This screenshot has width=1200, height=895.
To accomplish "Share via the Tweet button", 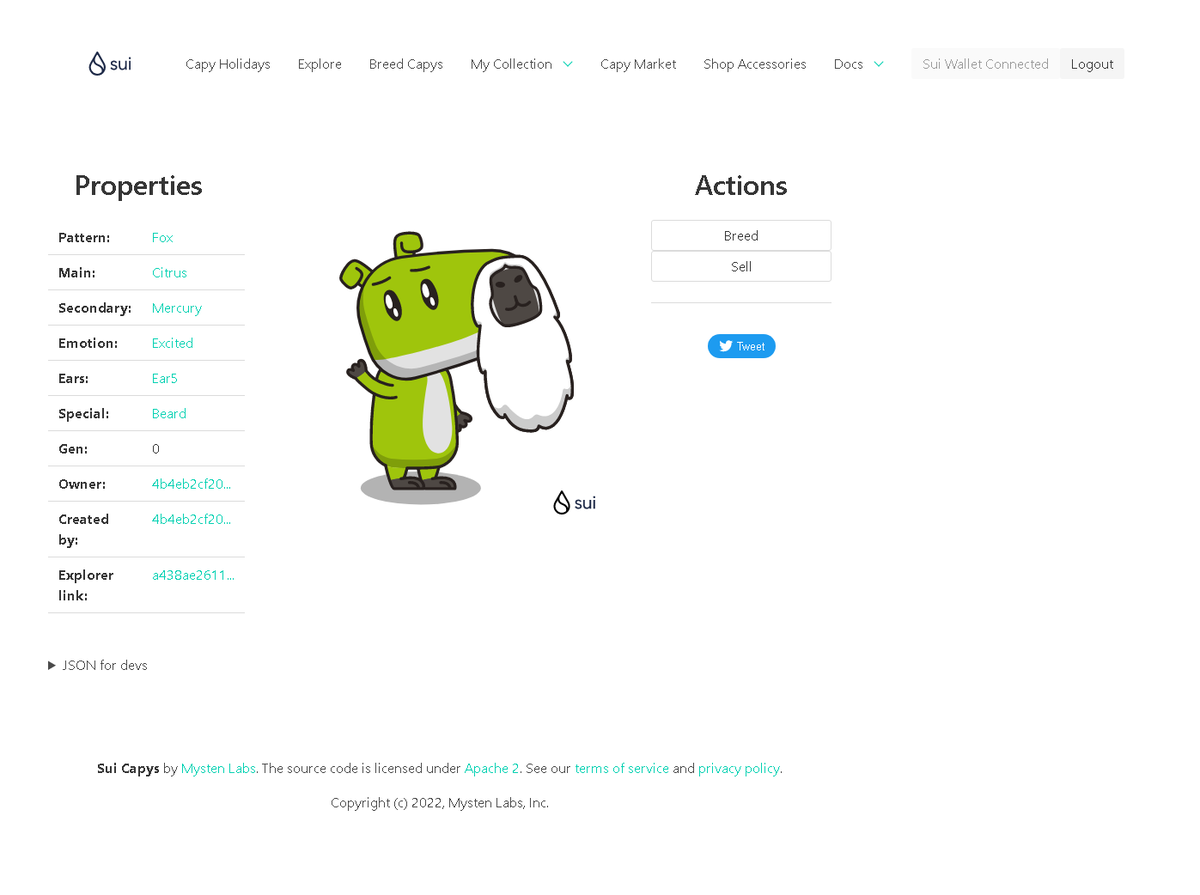I will [742, 346].
